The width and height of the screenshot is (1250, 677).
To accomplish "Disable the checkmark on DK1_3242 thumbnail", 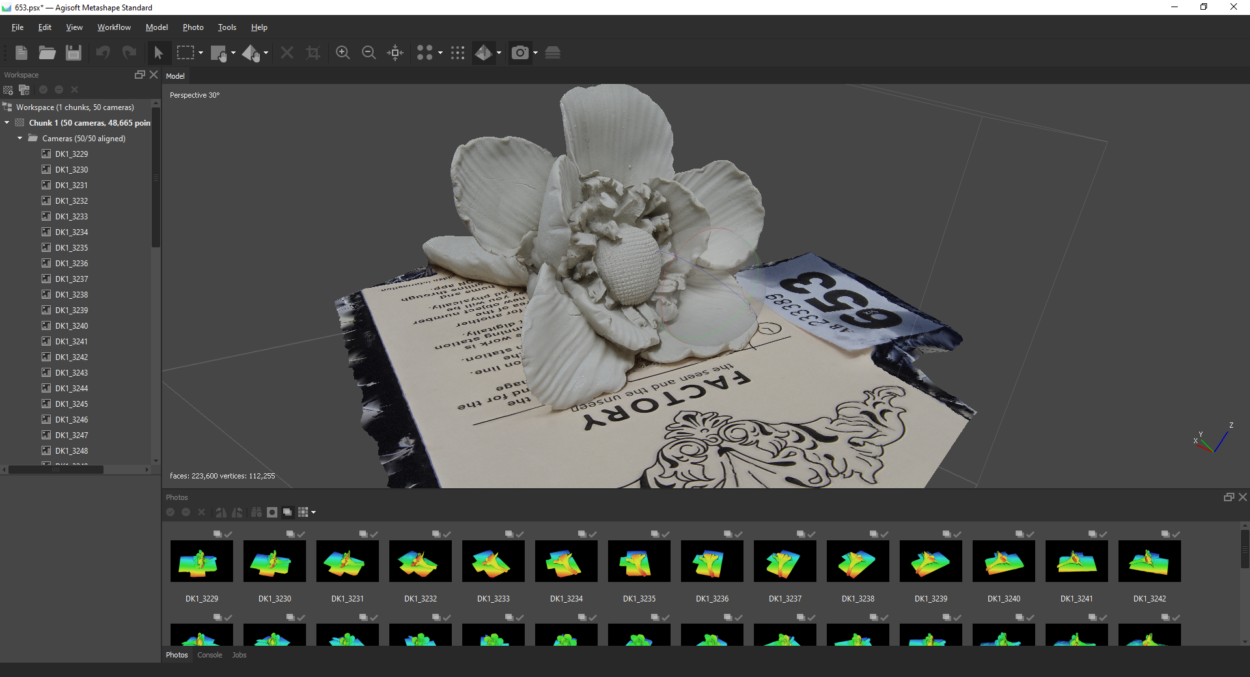I will tap(1176, 533).
